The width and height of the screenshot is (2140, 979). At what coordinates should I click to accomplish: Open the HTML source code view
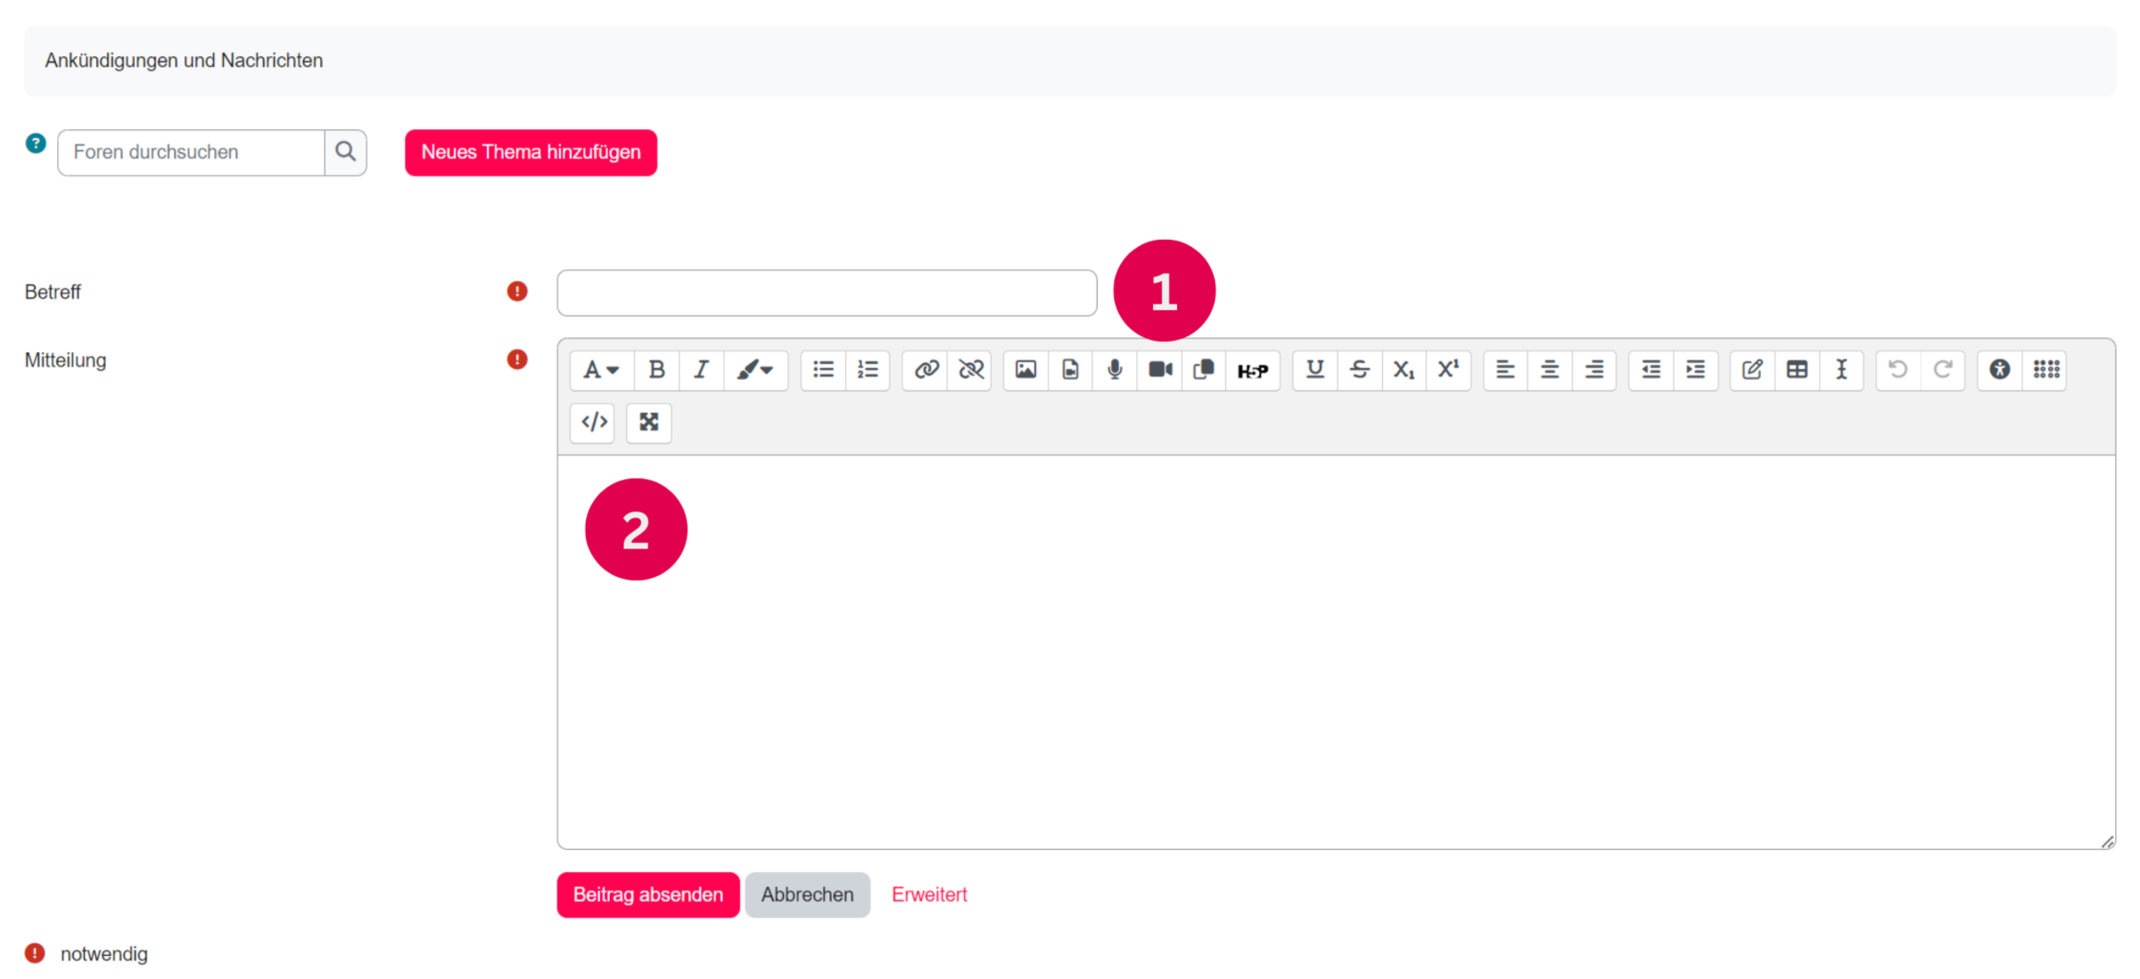(593, 422)
